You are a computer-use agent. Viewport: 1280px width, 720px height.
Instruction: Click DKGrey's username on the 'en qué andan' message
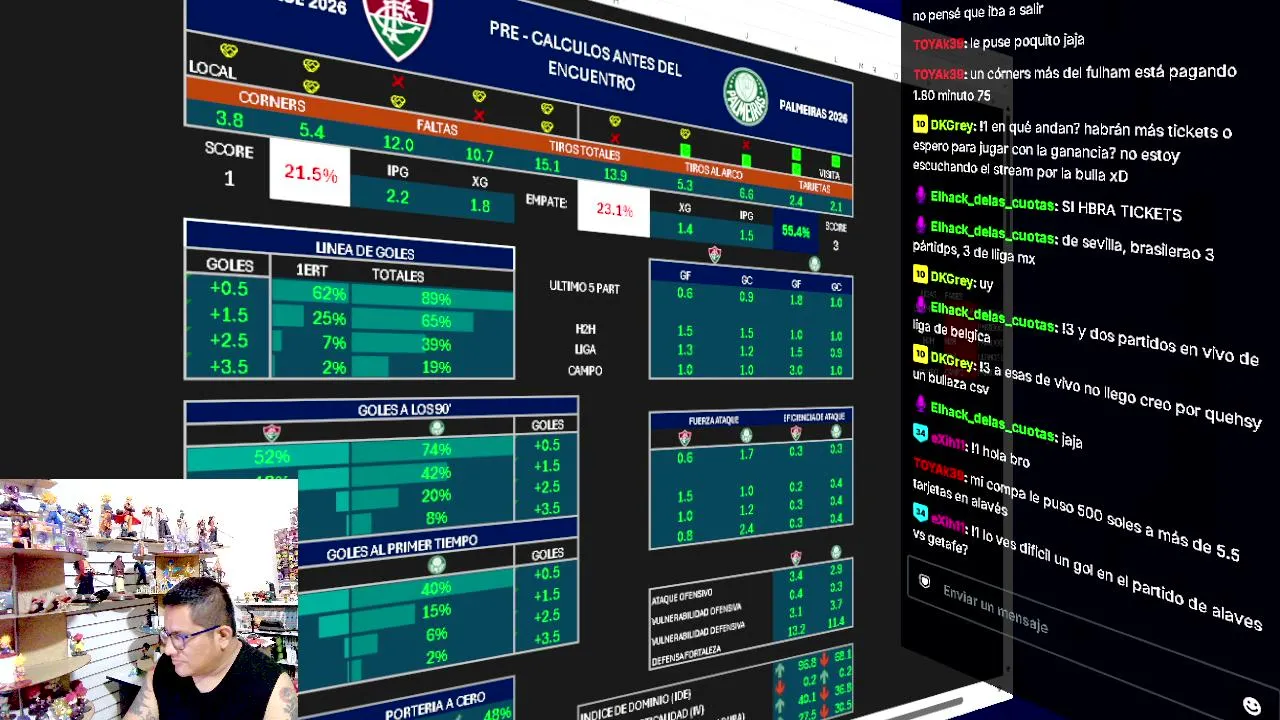953,127
